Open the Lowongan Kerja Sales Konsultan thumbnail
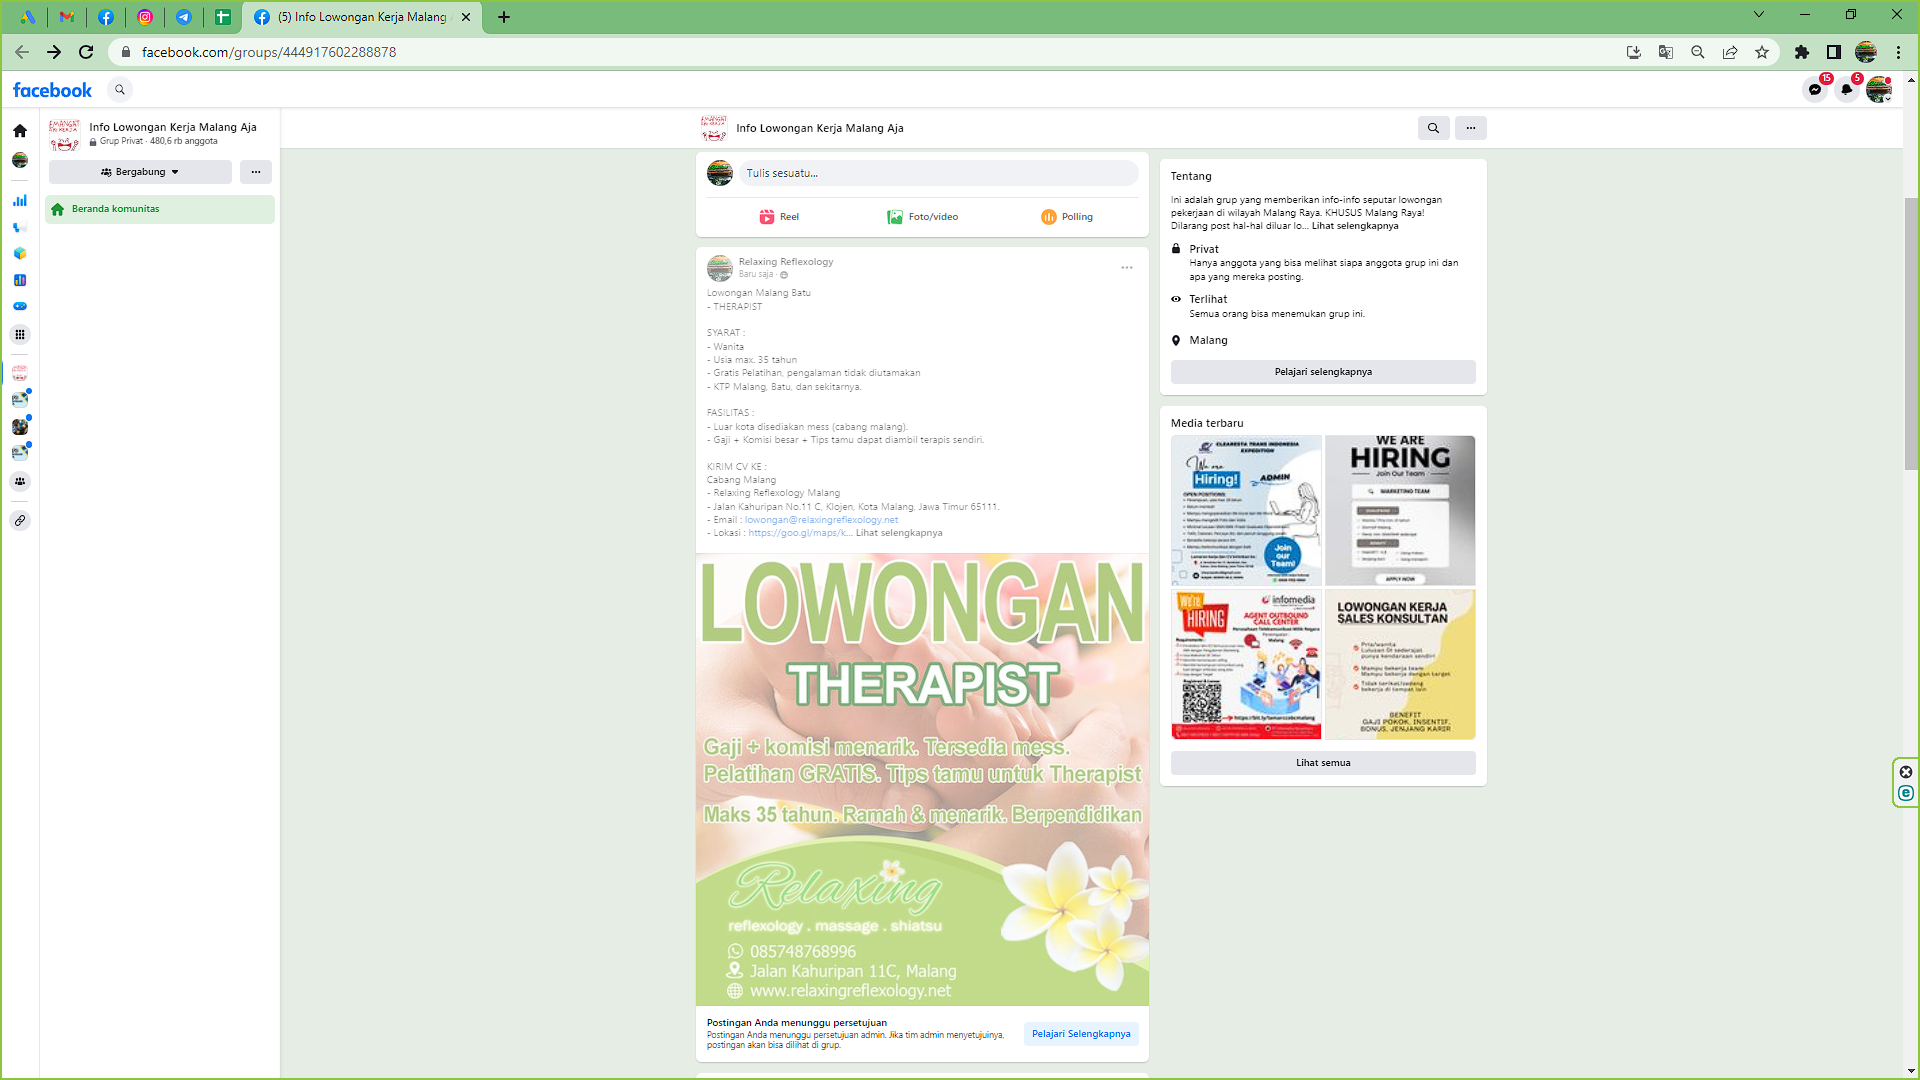The height and width of the screenshot is (1080, 1920). pyautogui.click(x=1400, y=664)
